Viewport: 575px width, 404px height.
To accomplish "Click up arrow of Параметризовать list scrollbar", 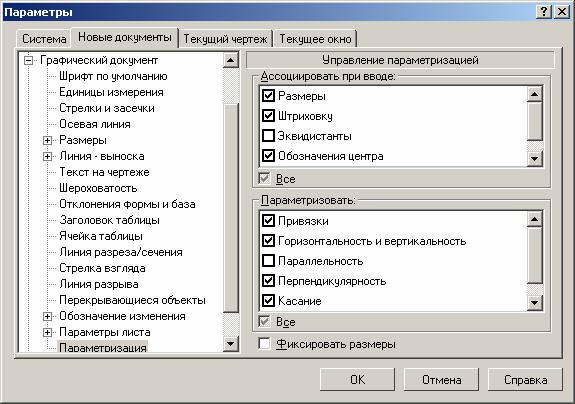I will point(534,219).
